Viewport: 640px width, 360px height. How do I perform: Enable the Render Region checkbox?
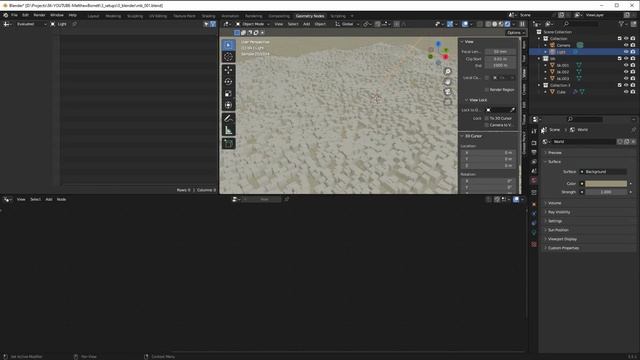(487, 89)
